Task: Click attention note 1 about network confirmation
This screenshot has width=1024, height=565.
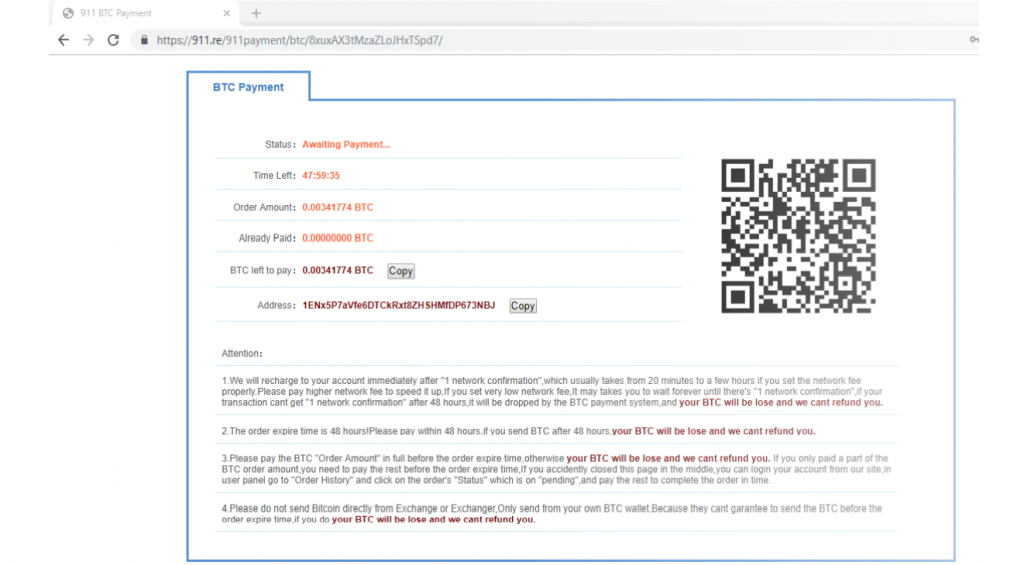Action: coord(552,391)
